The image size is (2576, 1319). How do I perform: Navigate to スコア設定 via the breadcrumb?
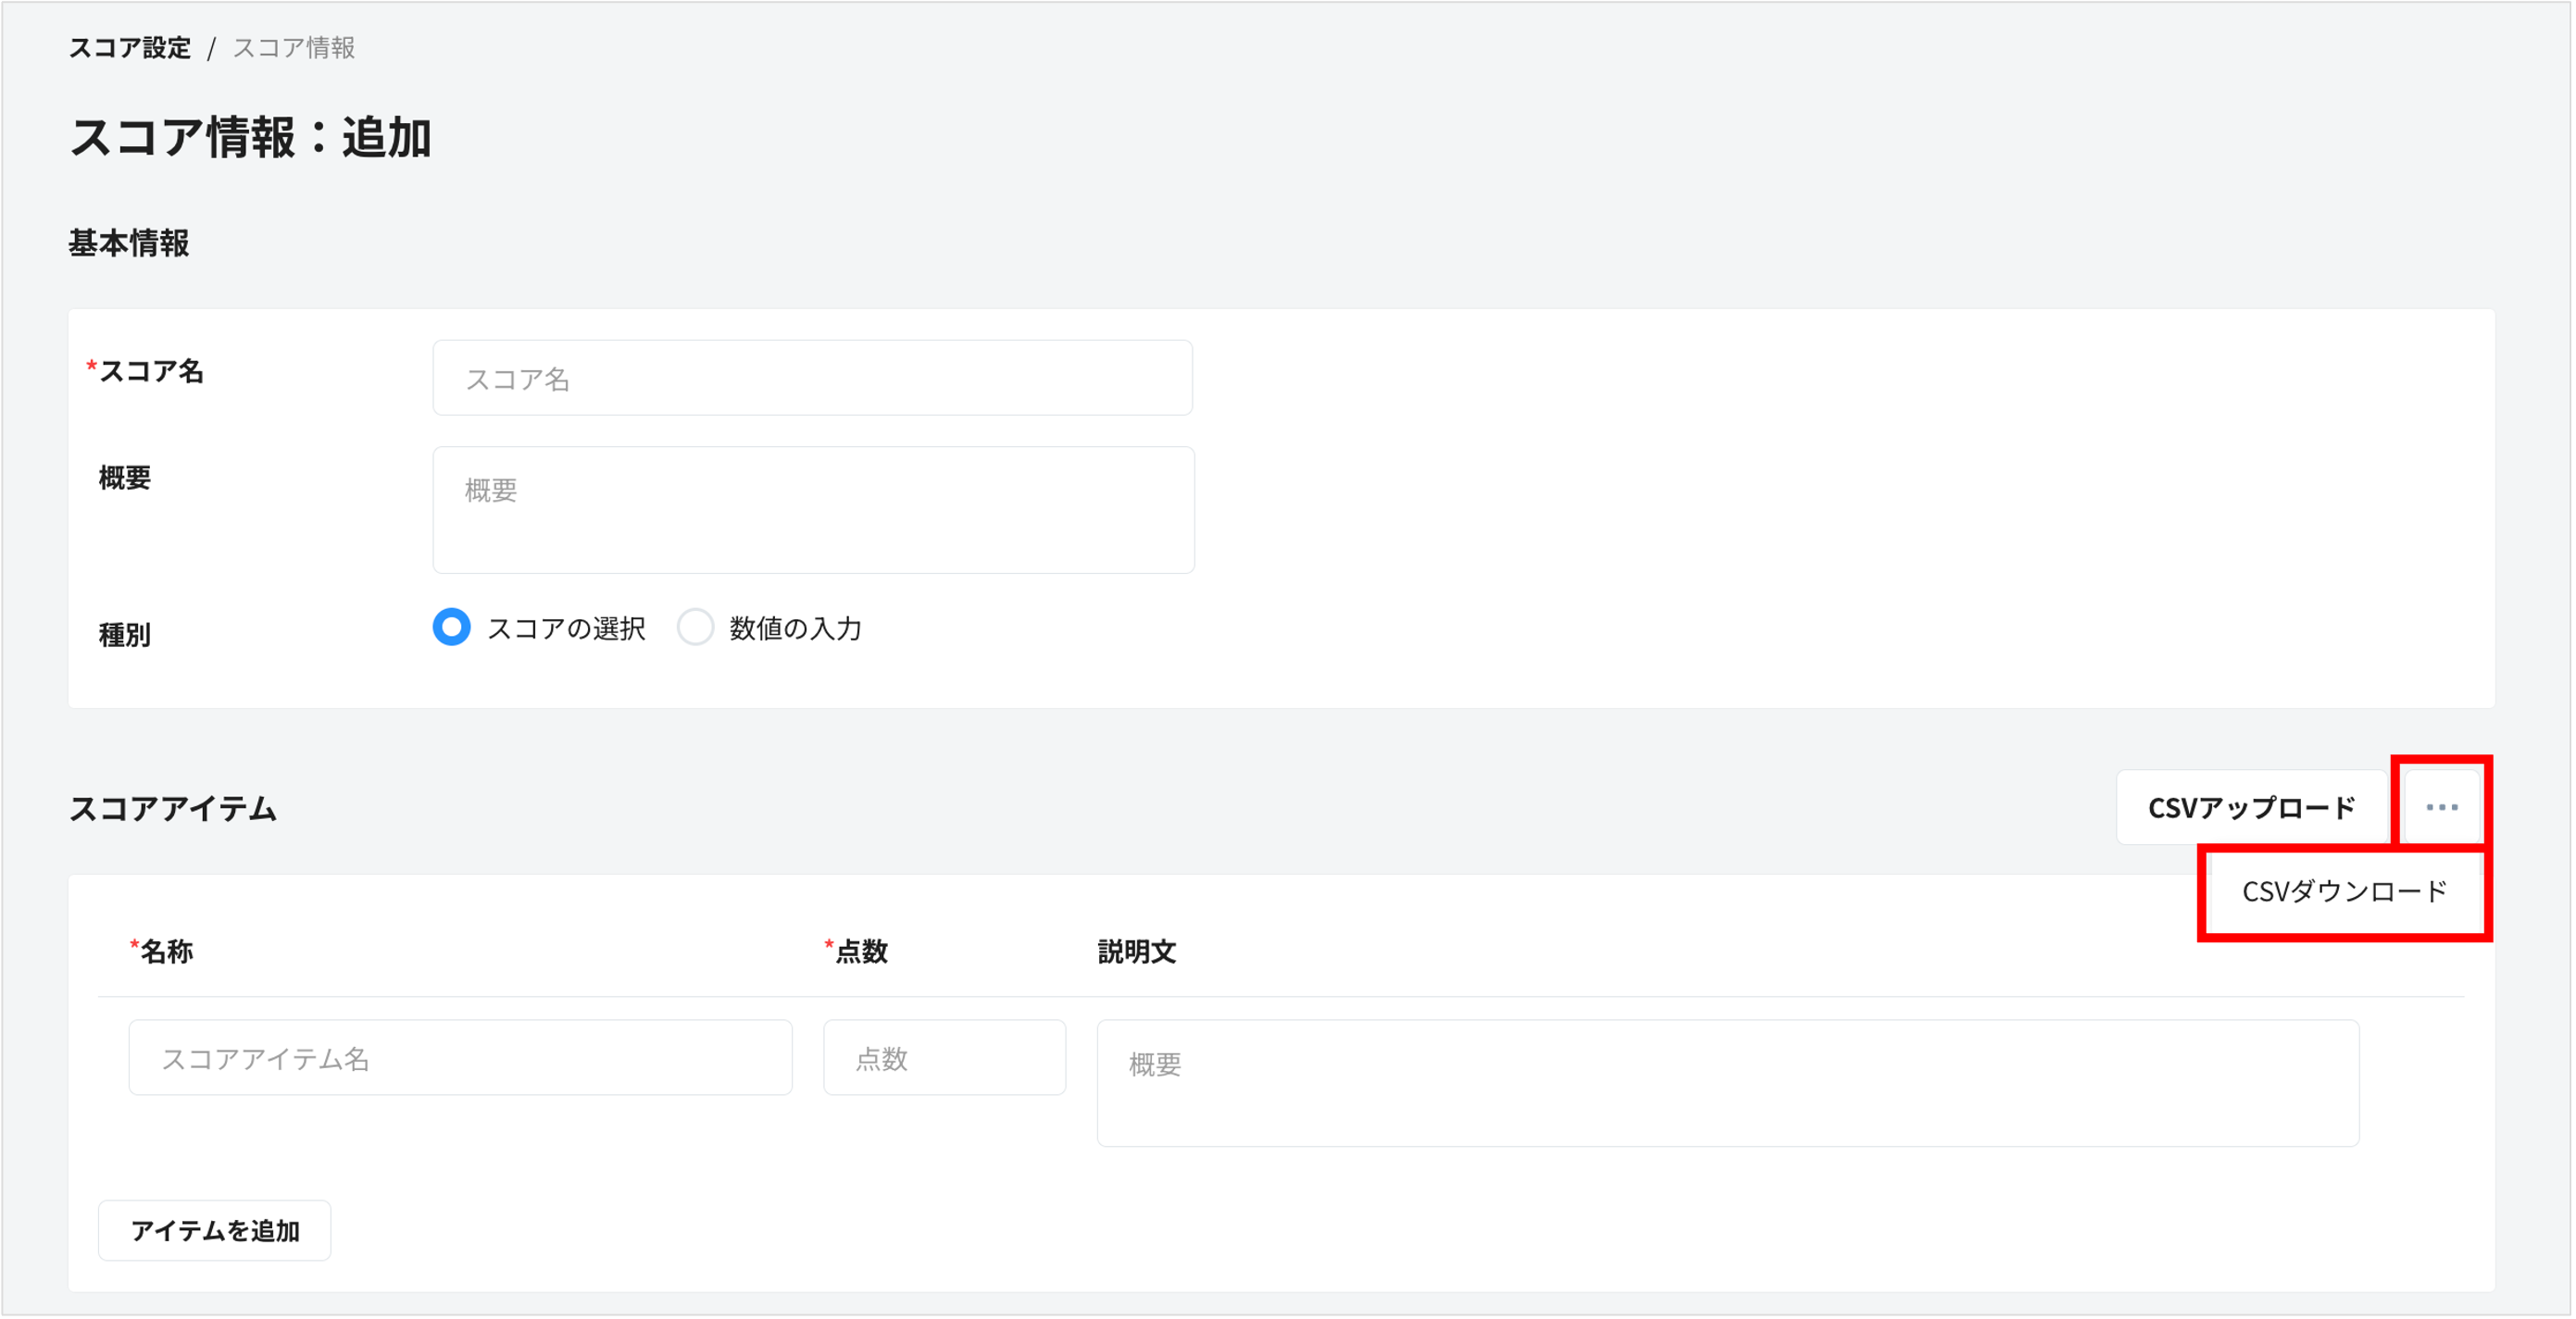tap(129, 46)
